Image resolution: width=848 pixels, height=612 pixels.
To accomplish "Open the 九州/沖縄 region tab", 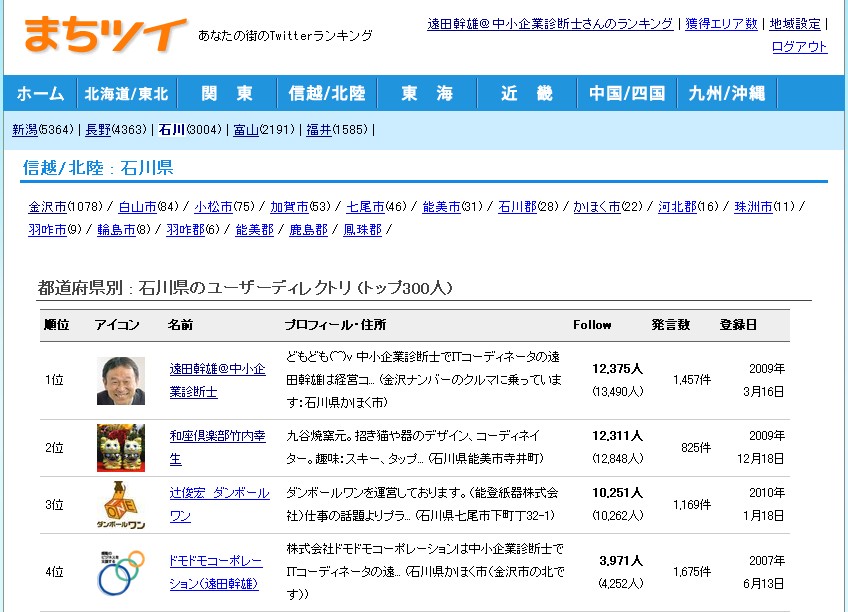I will click(727, 94).
